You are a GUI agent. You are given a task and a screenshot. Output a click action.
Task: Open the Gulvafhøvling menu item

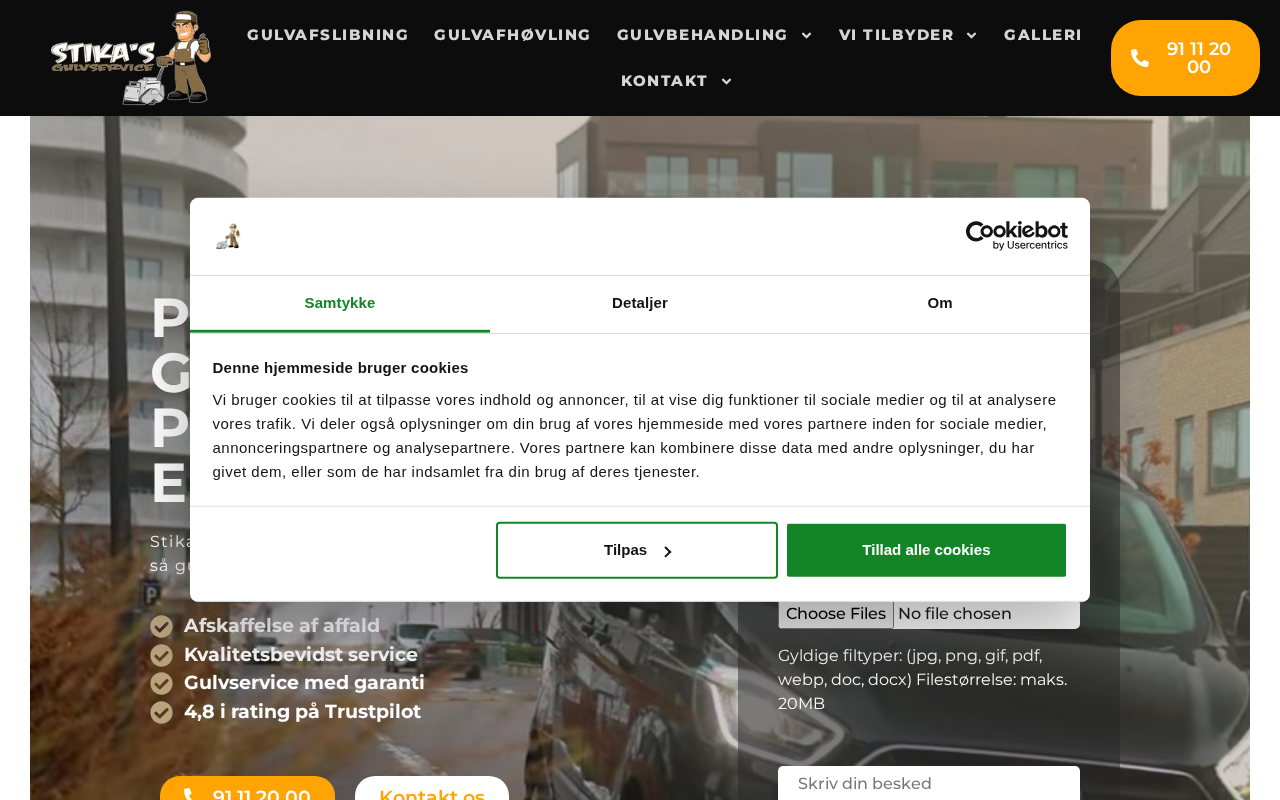(513, 35)
